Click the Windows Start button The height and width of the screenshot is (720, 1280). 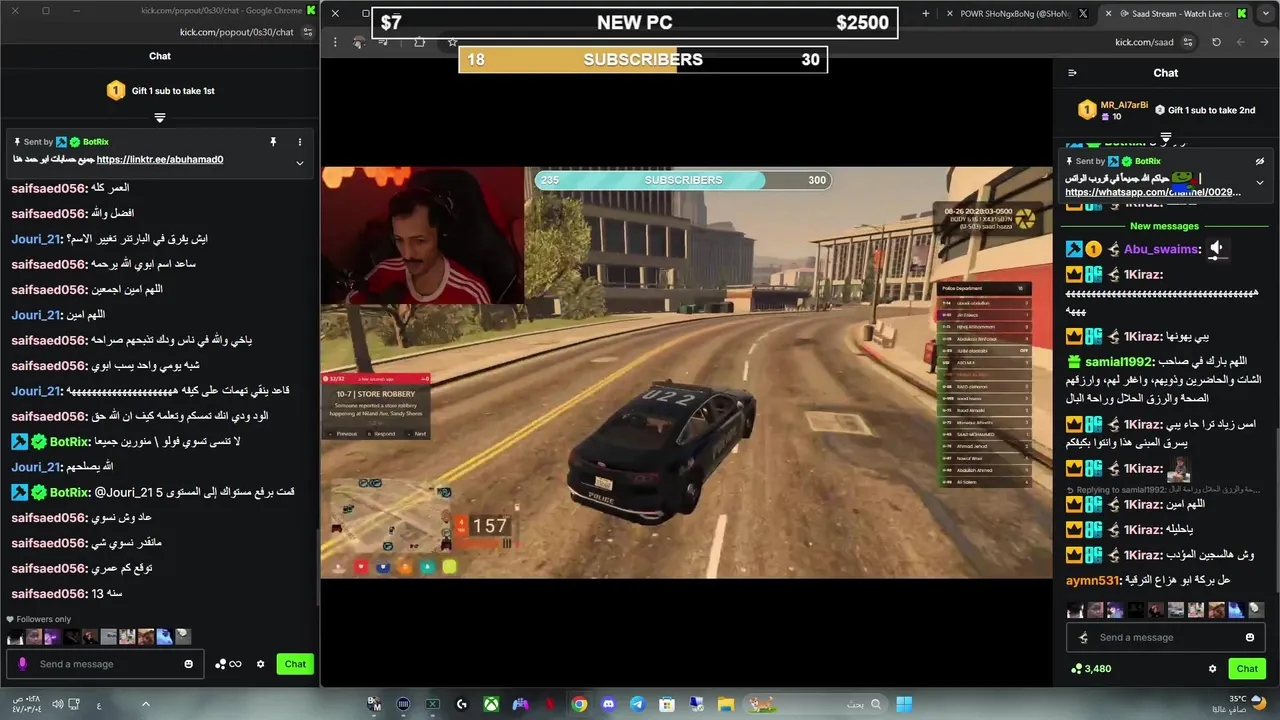(904, 704)
